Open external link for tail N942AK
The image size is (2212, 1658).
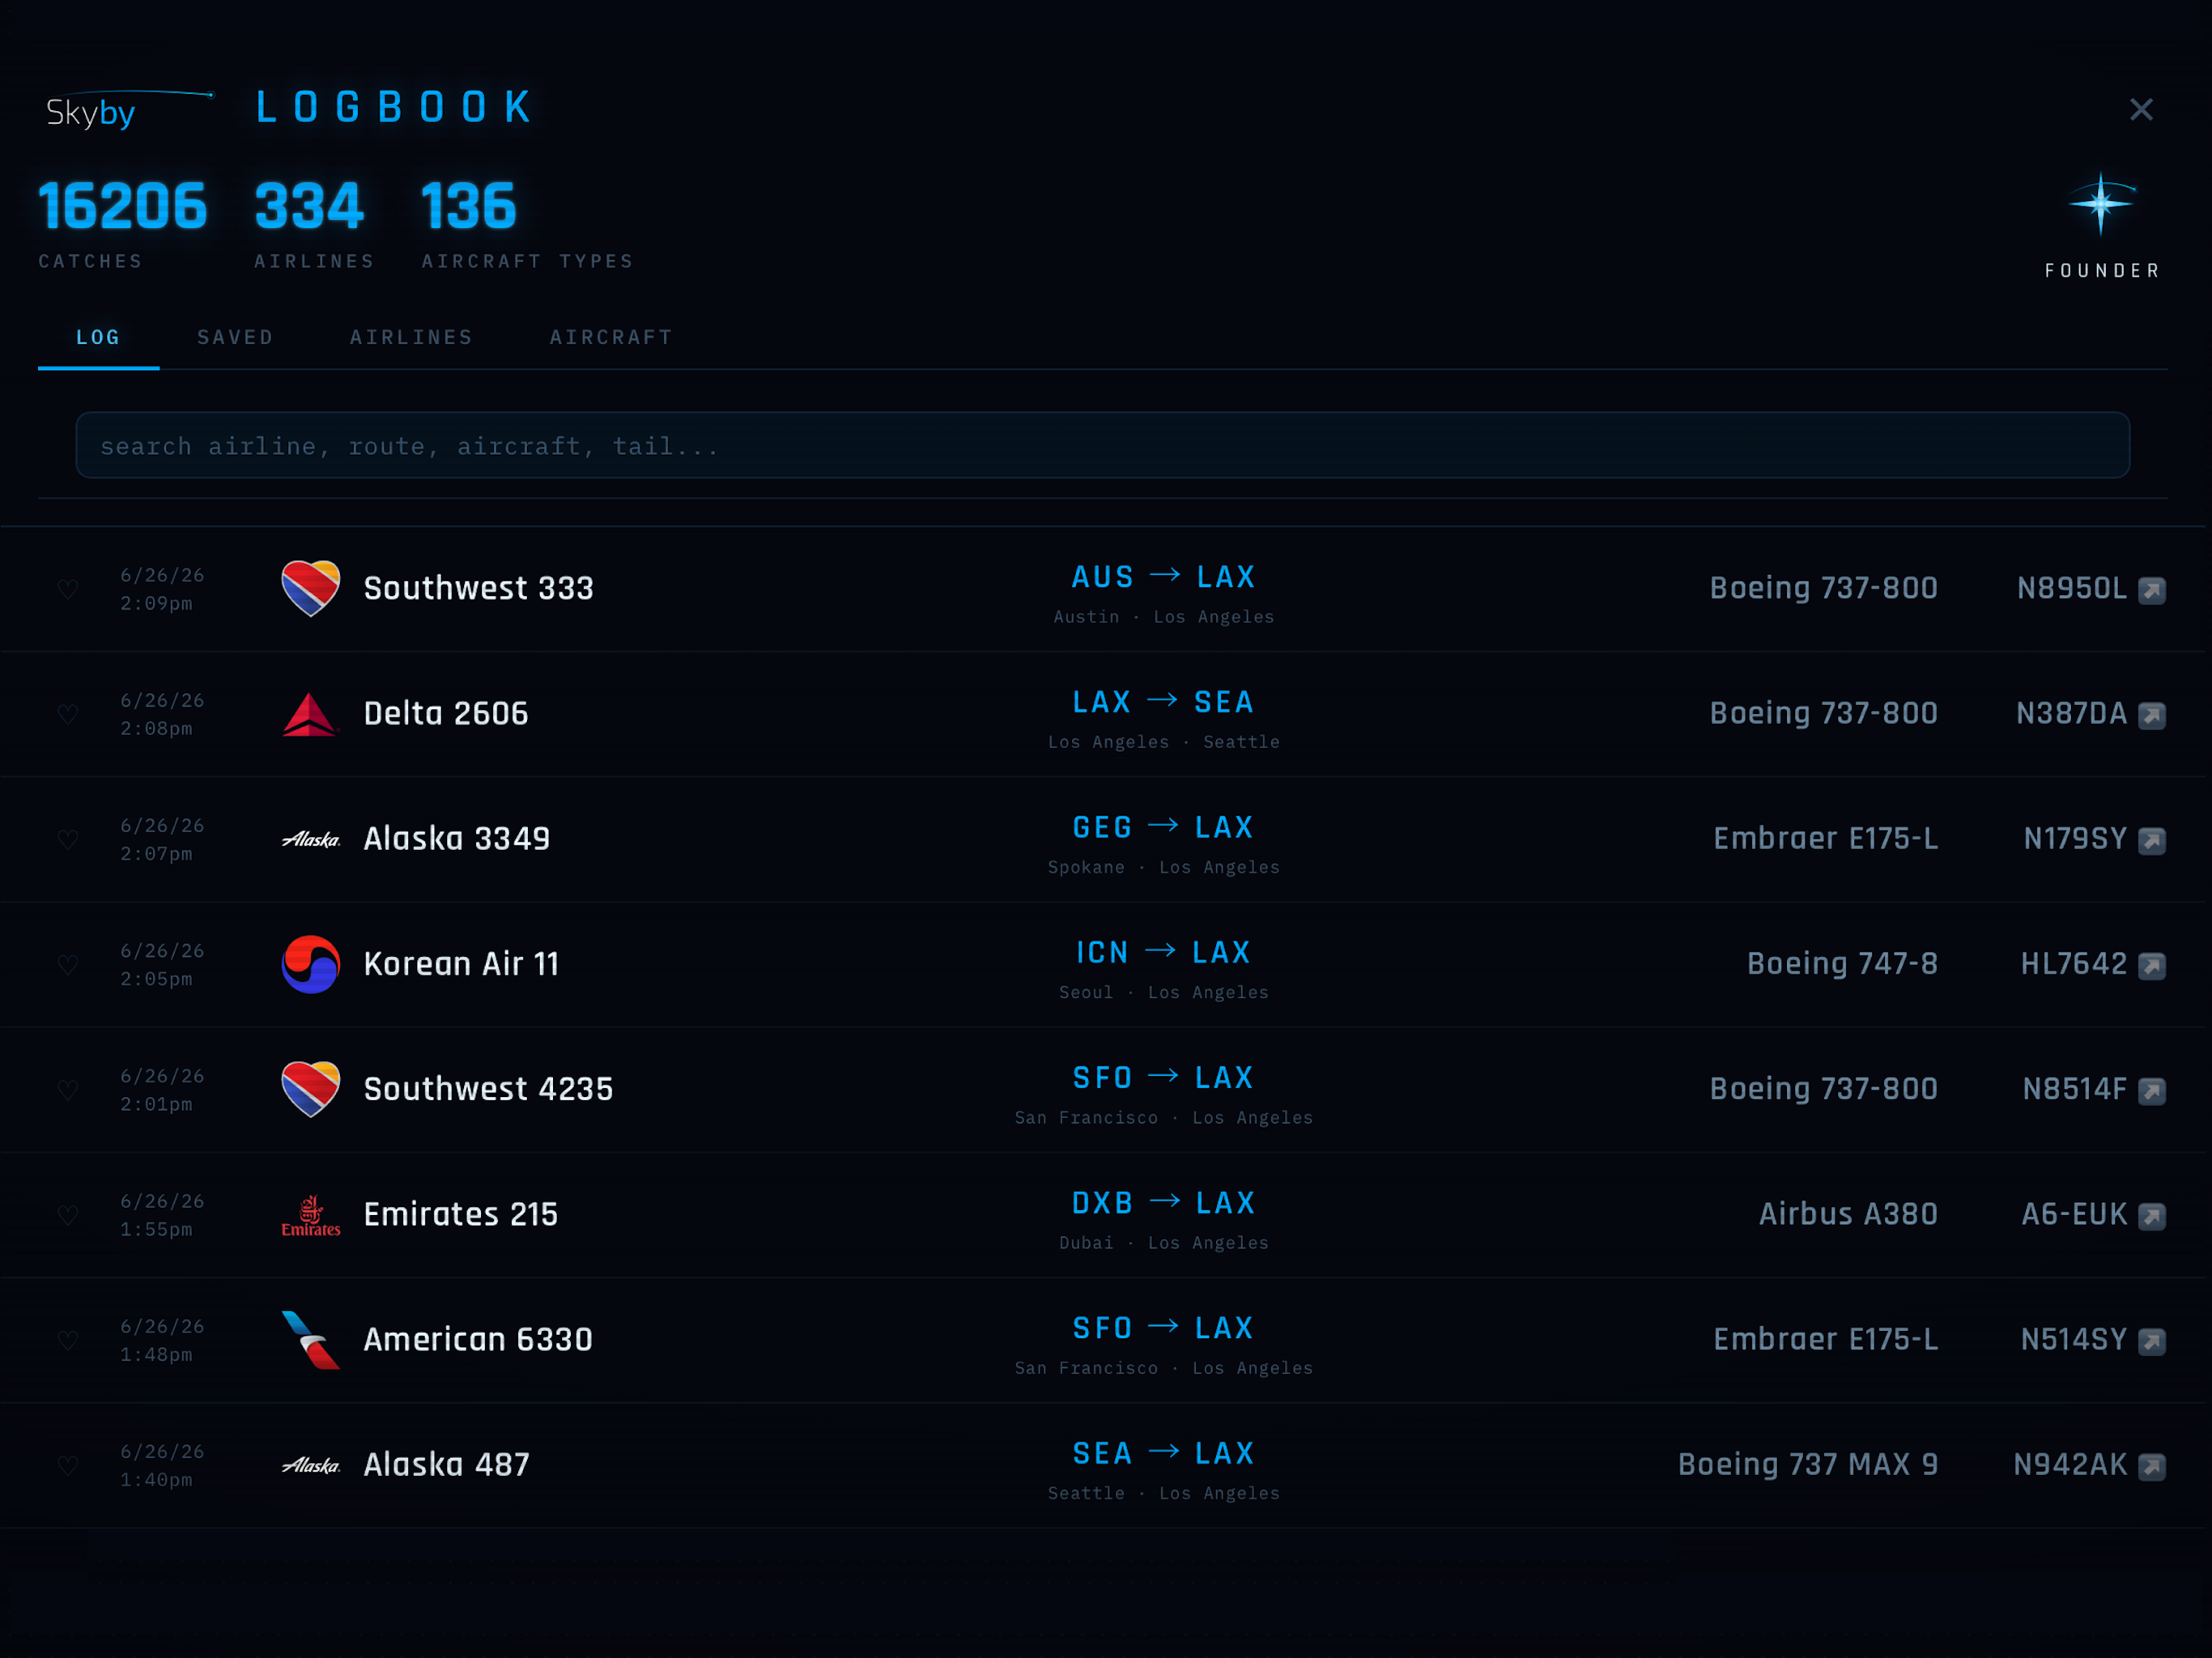(2151, 1466)
